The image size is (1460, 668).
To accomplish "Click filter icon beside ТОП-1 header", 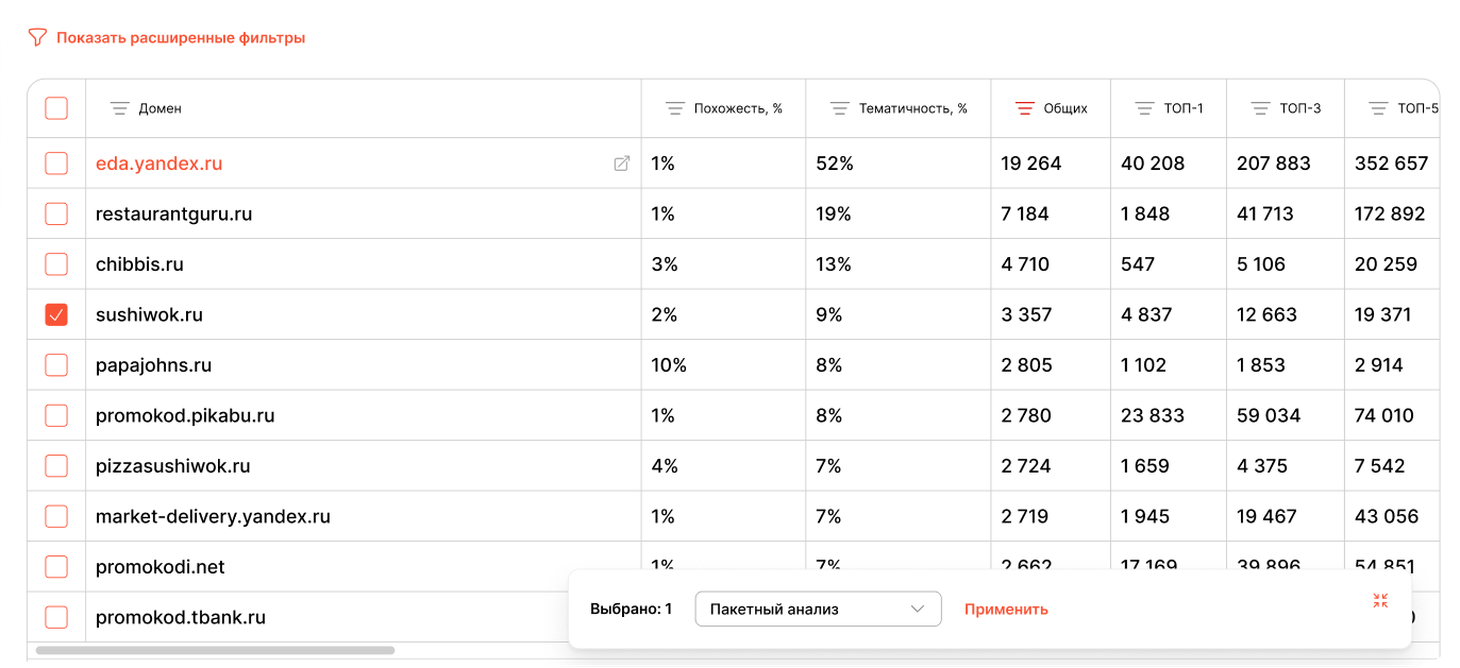I will [x=1145, y=108].
